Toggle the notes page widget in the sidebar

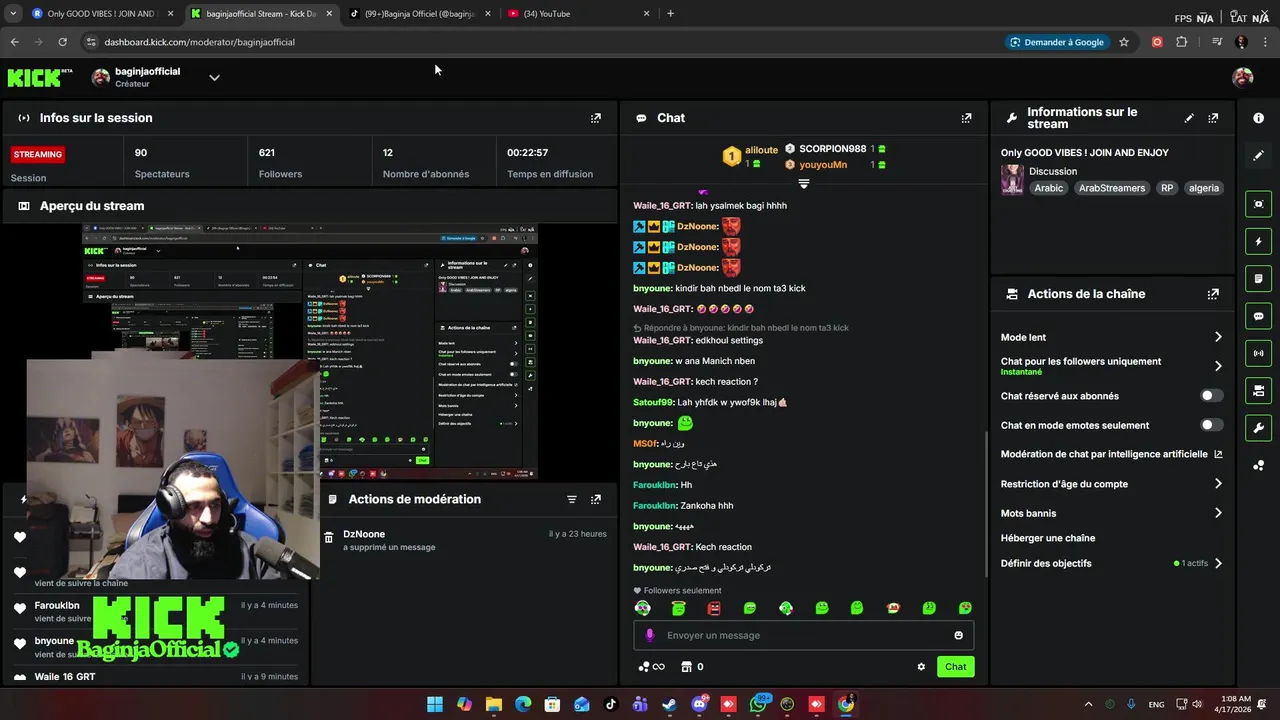[x=1258, y=278]
